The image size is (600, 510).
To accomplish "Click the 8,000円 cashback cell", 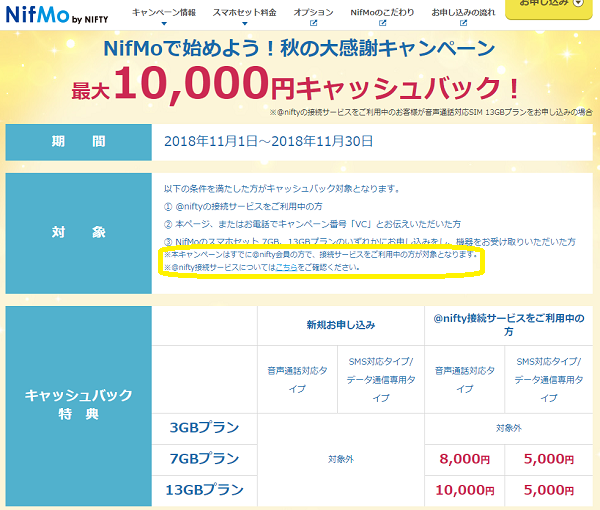I will [x=464, y=459].
